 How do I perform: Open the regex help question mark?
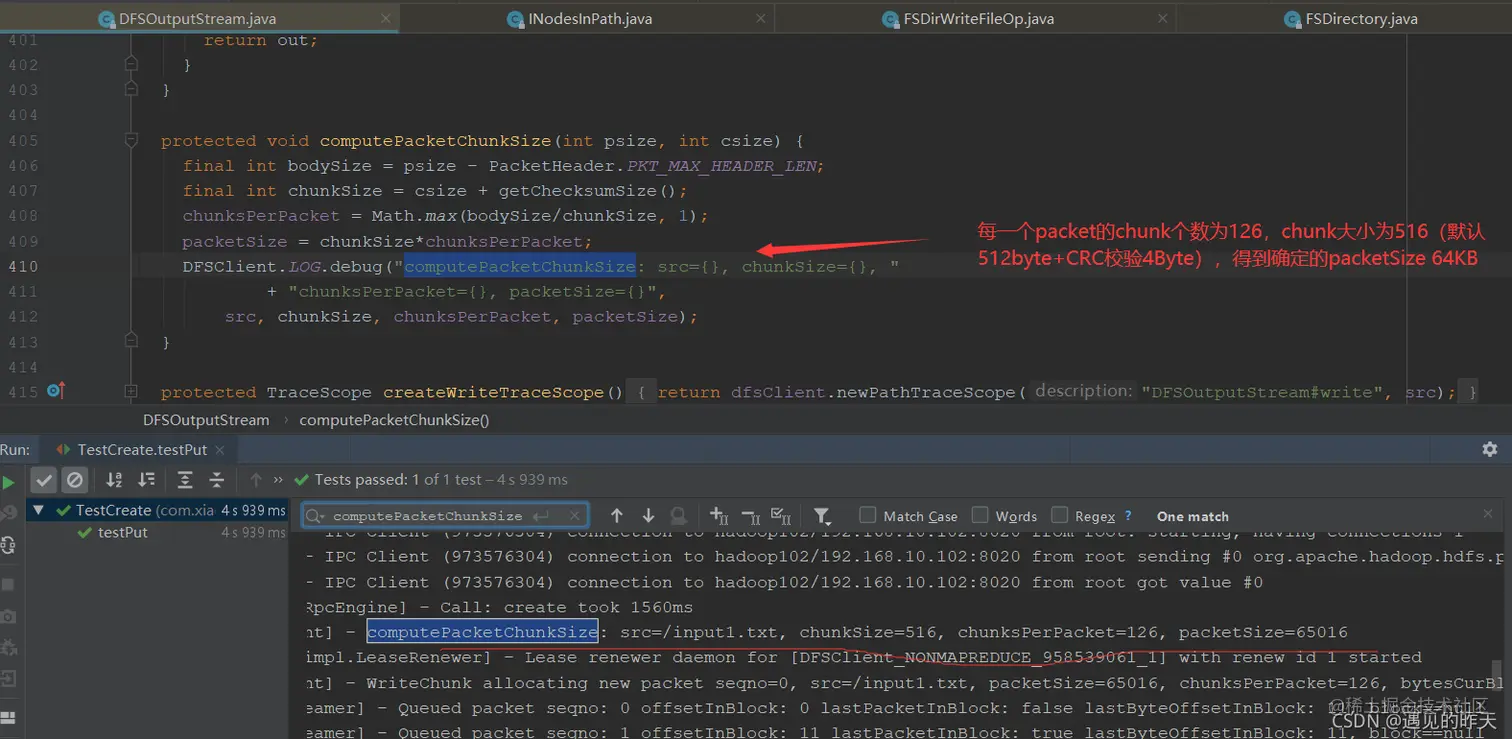coord(1129,516)
